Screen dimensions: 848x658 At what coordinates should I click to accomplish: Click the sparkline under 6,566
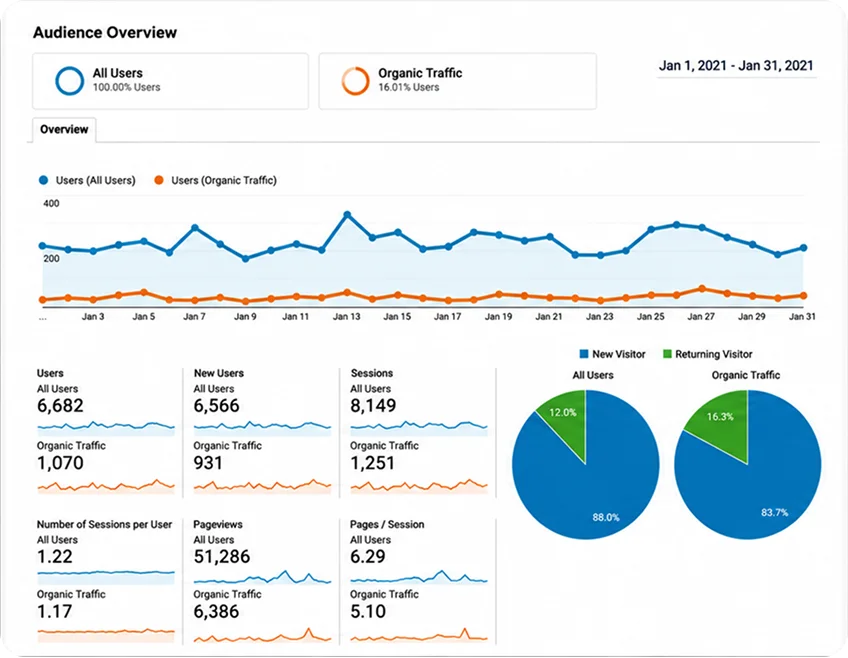coord(262,428)
